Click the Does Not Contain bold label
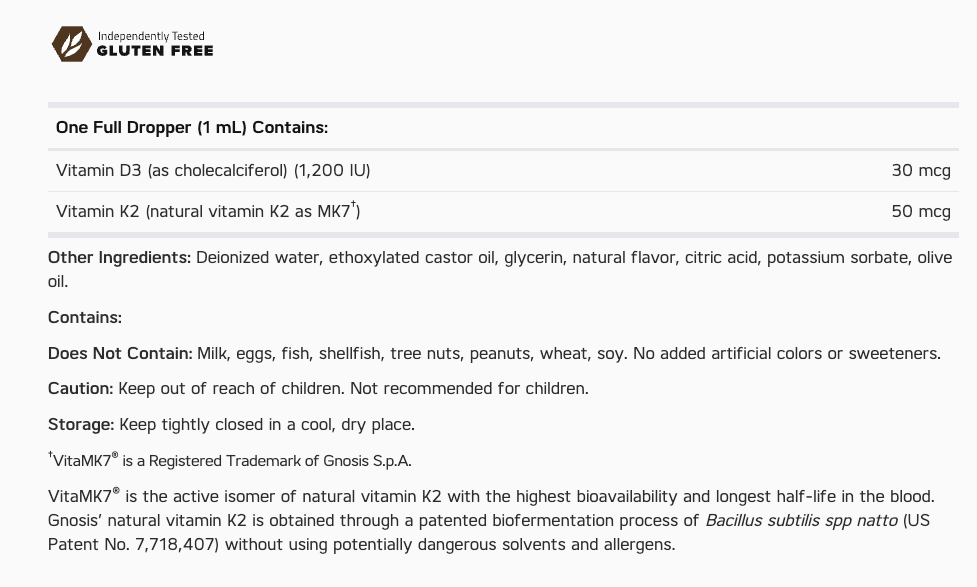This screenshot has height=587, width=977. point(120,353)
